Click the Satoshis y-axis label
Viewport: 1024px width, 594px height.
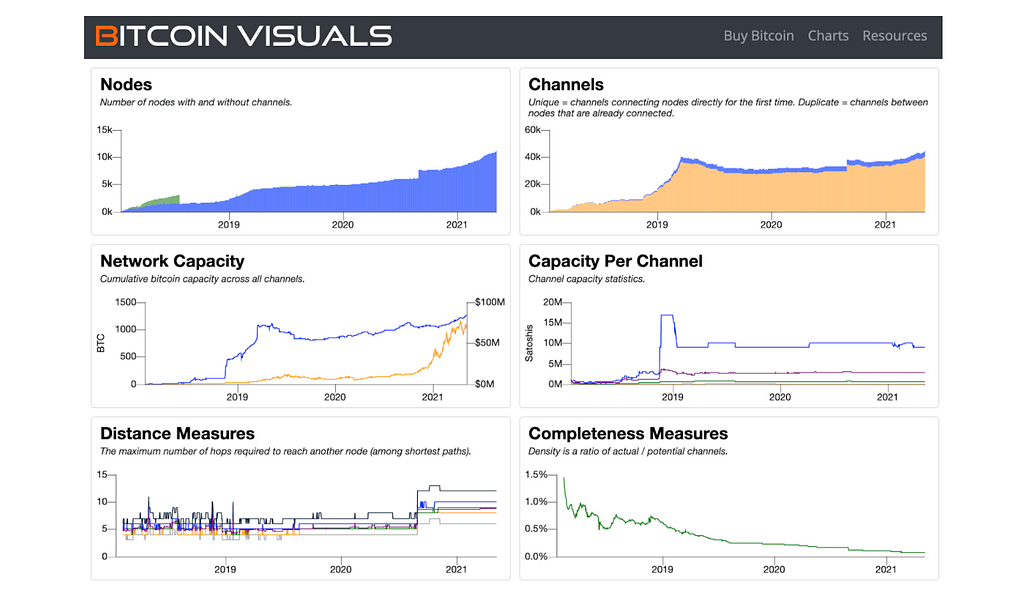pos(530,347)
